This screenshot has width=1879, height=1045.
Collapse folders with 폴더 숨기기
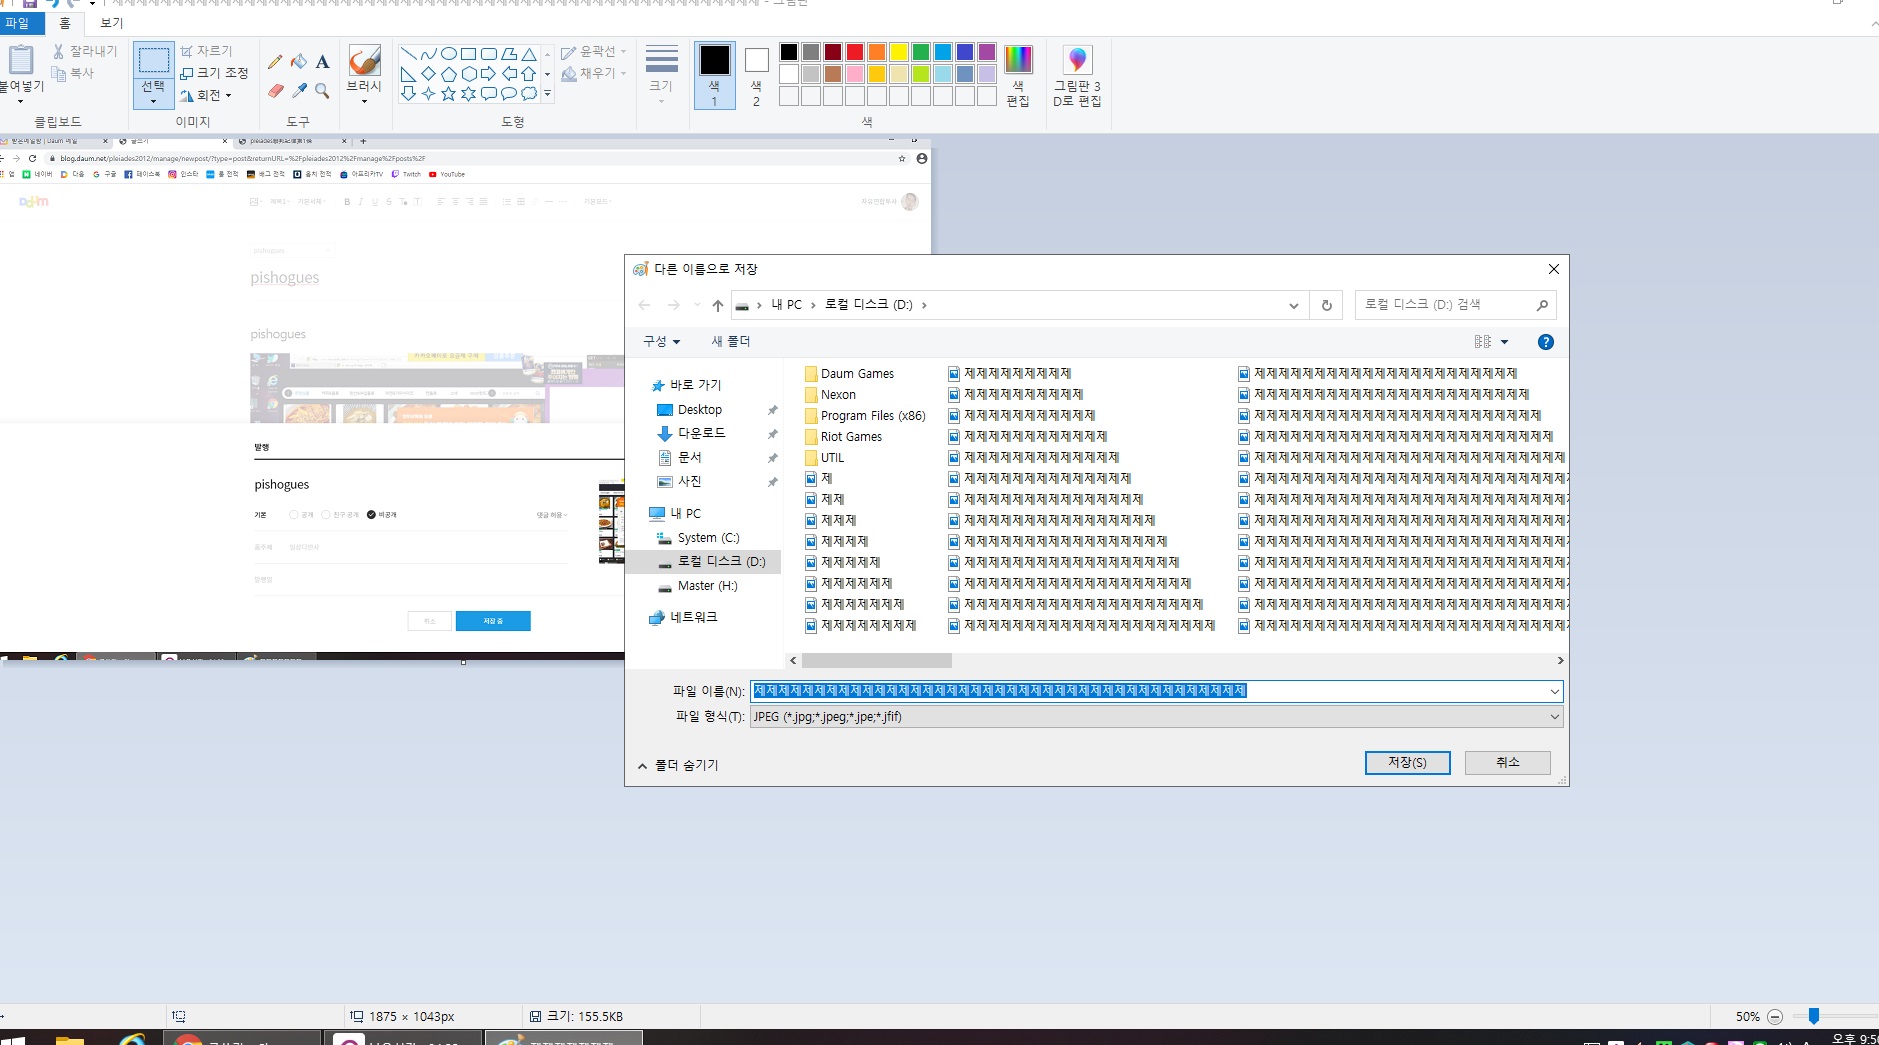(x=678, y=765)
